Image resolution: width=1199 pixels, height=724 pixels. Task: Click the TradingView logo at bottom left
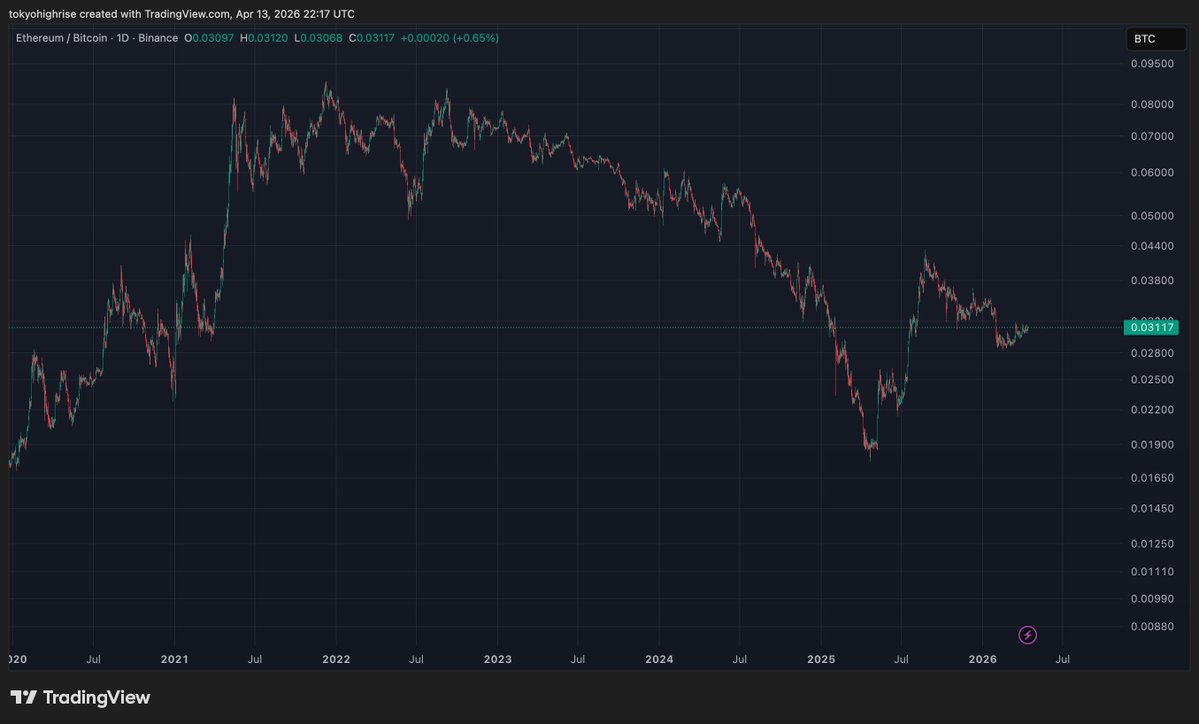click(80, 697)
